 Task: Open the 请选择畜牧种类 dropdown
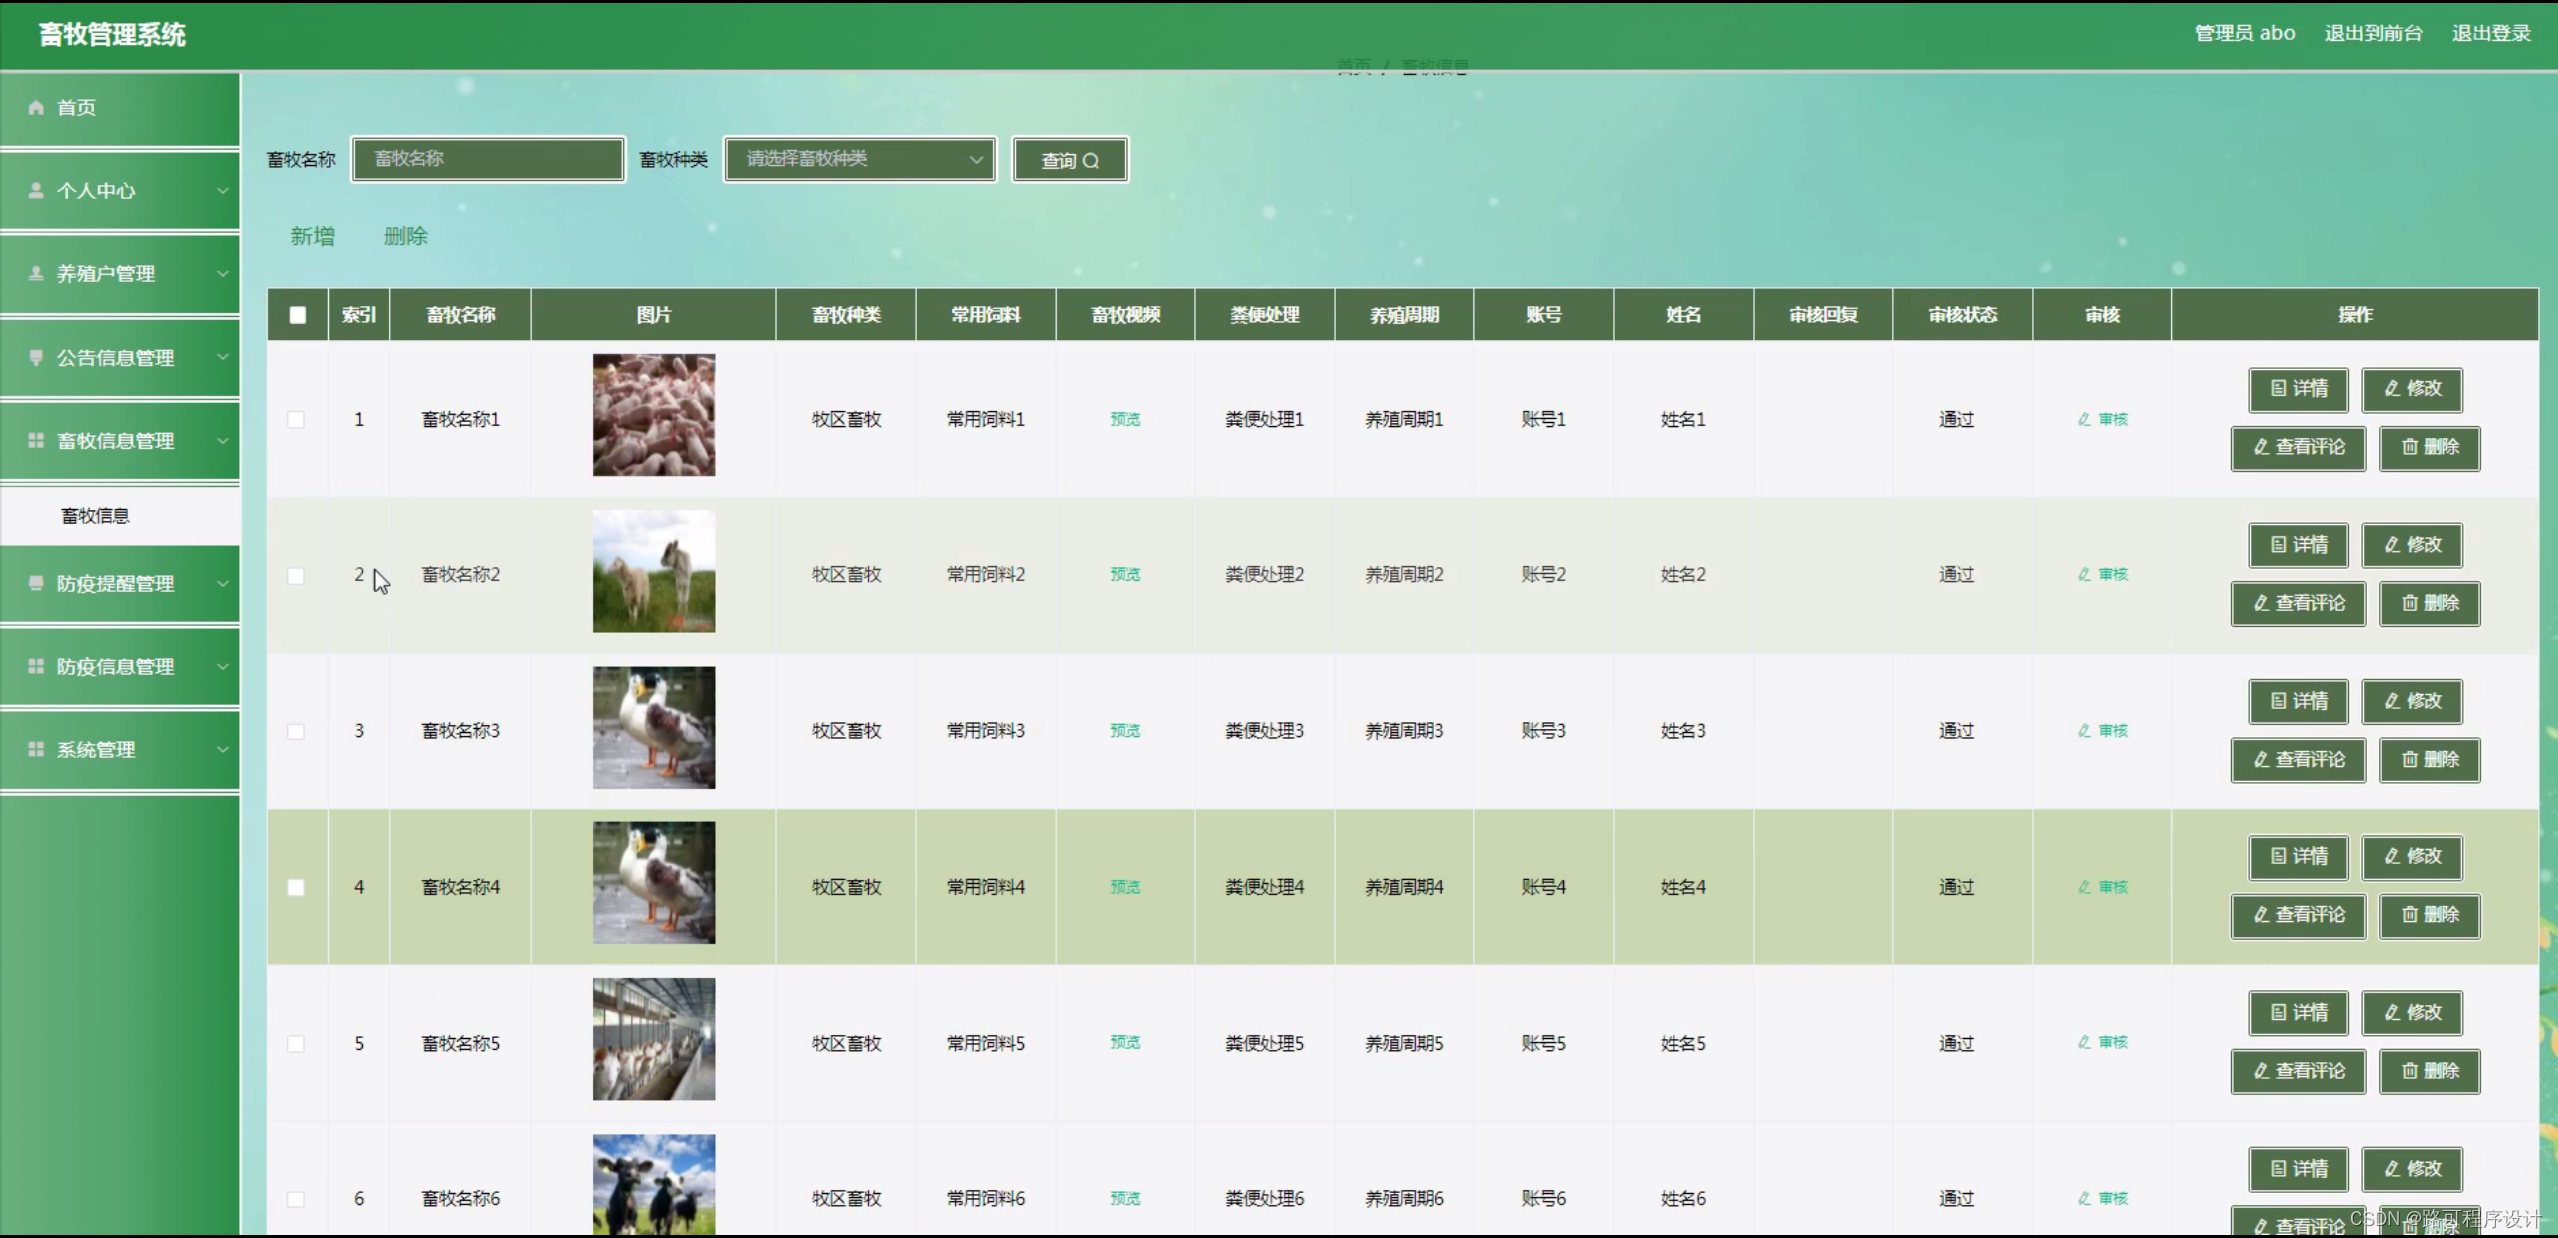click(x=859, y=159)
